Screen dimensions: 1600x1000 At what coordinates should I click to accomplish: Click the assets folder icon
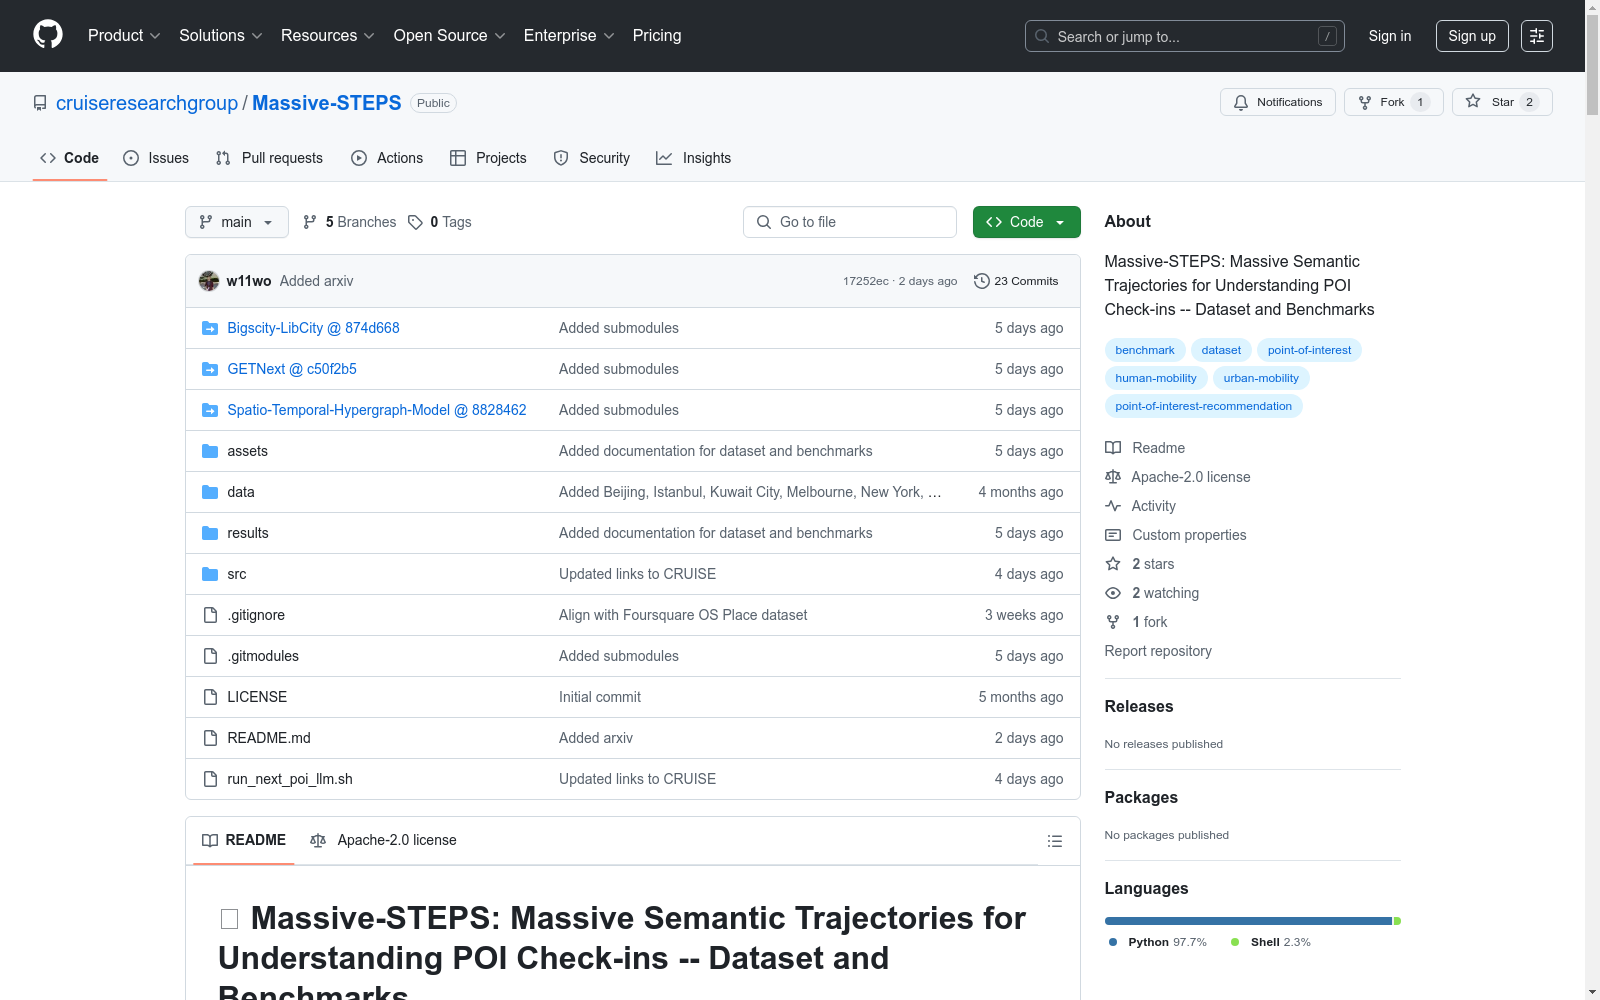210,451
